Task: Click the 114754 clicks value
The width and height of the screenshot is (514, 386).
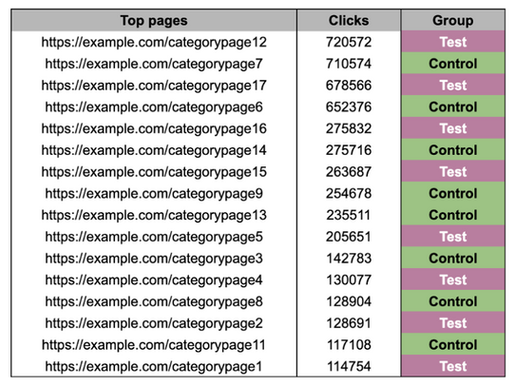Action: point(349,366)
